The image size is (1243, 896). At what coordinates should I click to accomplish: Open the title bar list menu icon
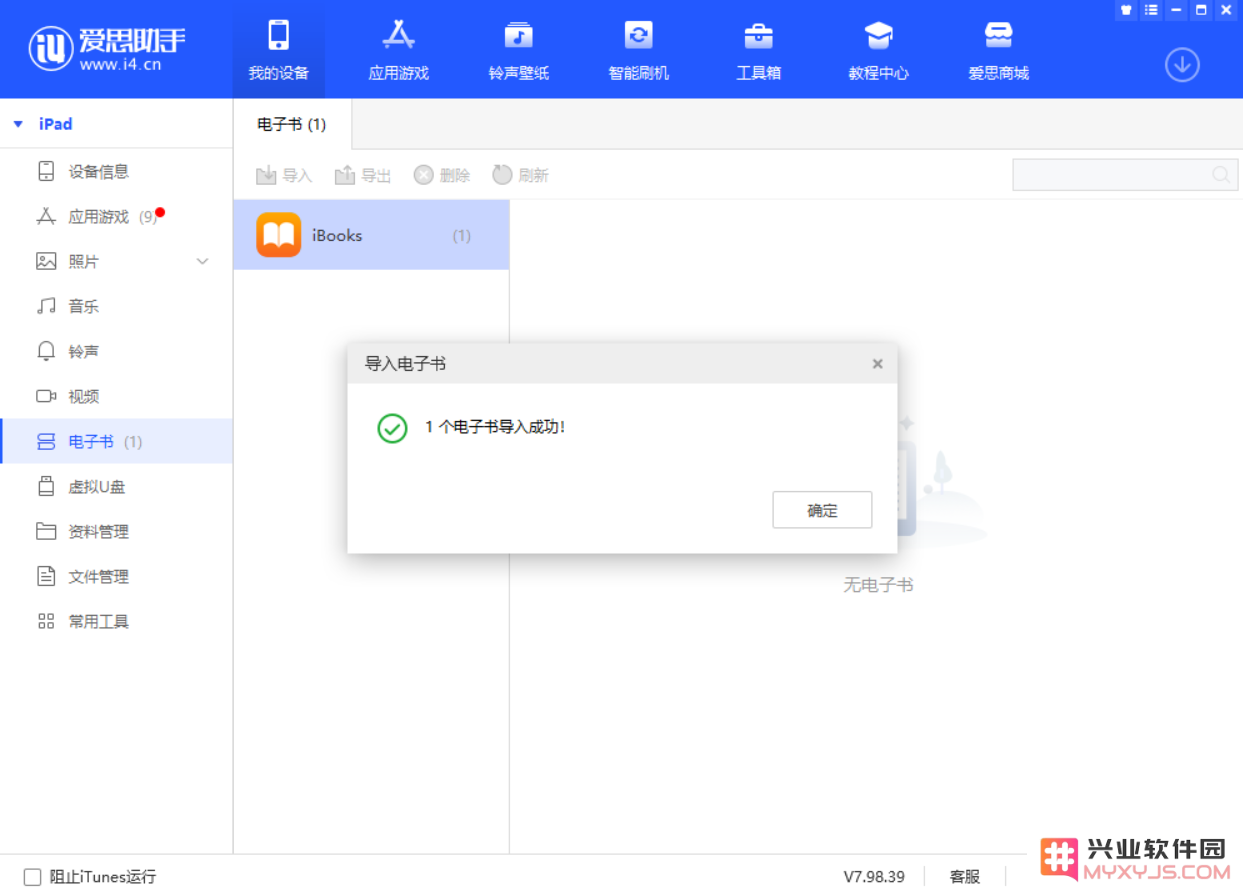tap(1151, 10)
